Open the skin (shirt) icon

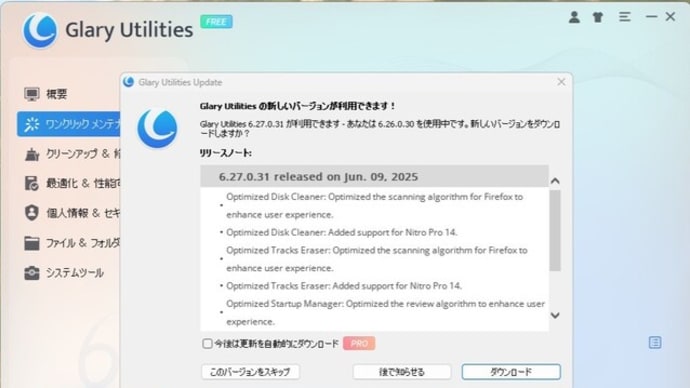598,17
